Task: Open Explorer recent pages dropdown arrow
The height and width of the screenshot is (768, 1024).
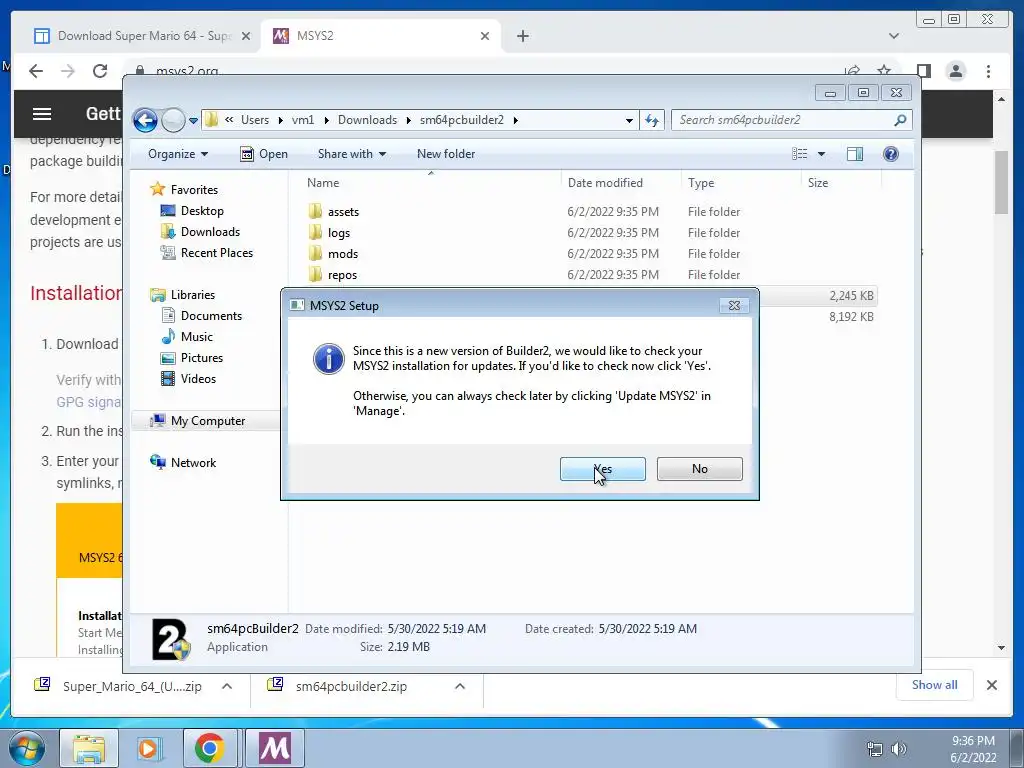Action: (193, 121)
